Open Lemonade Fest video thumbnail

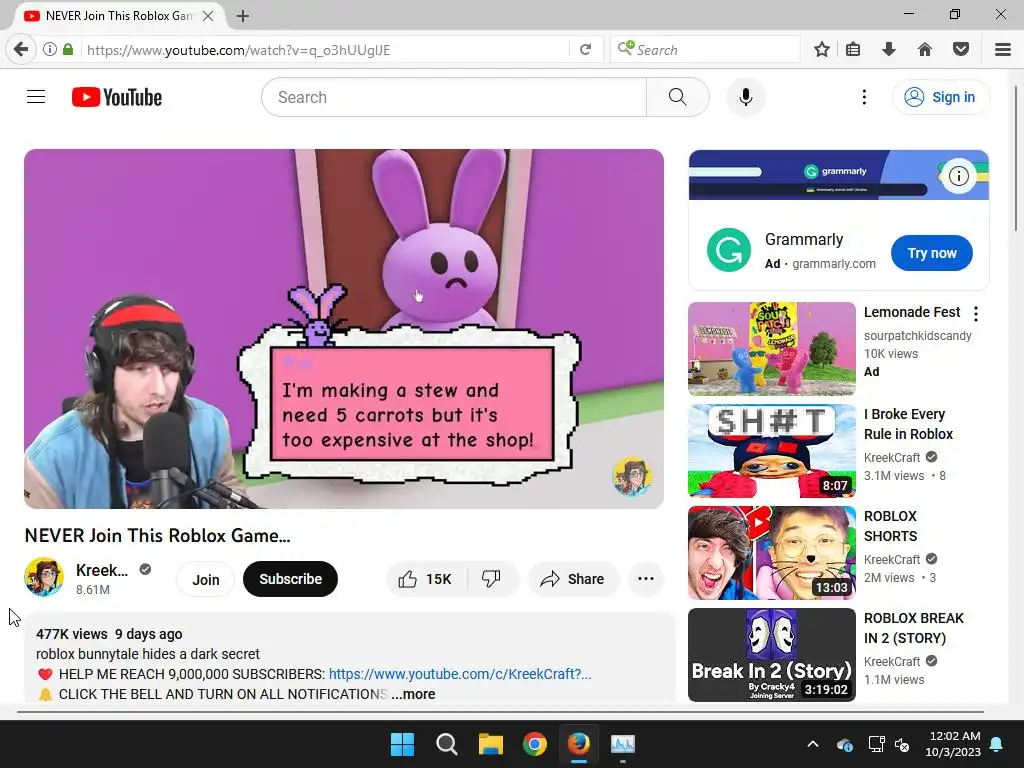click(772, 349)
